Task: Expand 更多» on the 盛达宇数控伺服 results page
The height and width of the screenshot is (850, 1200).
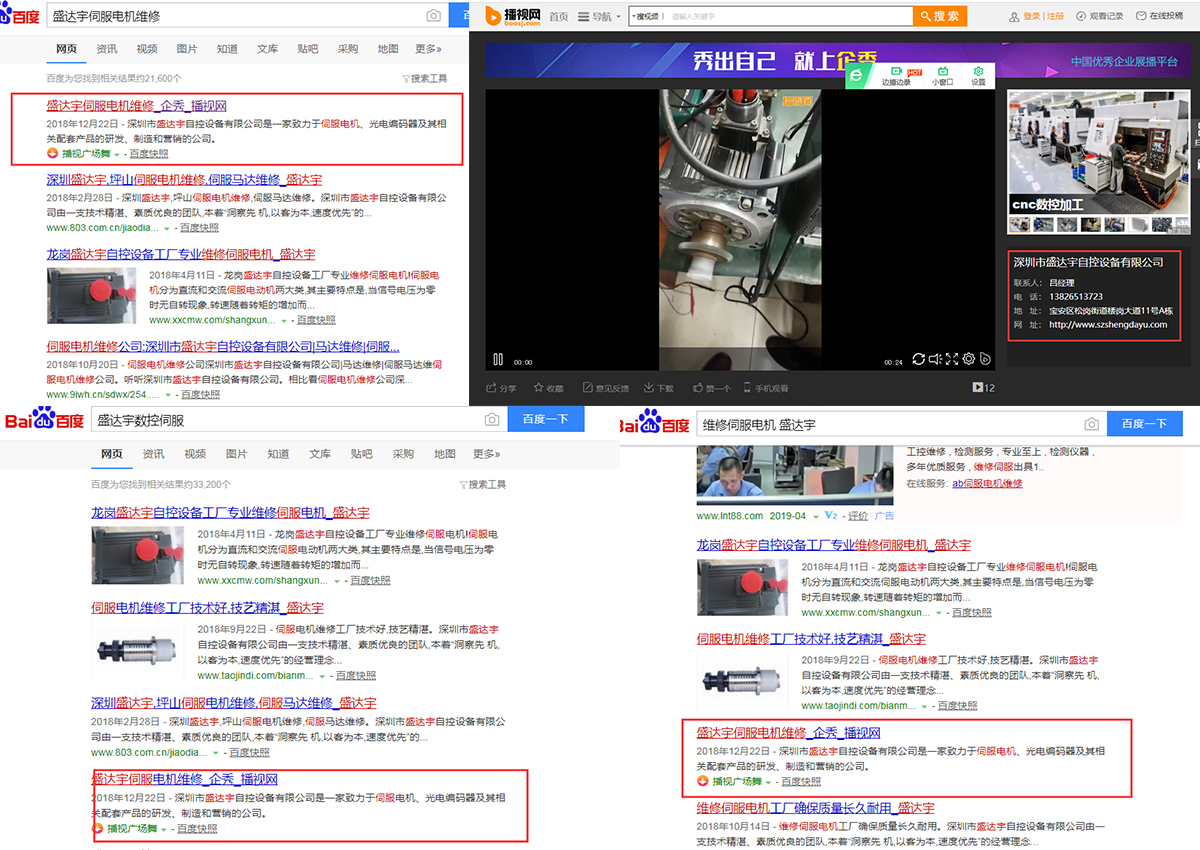Action: click(486, 454)
